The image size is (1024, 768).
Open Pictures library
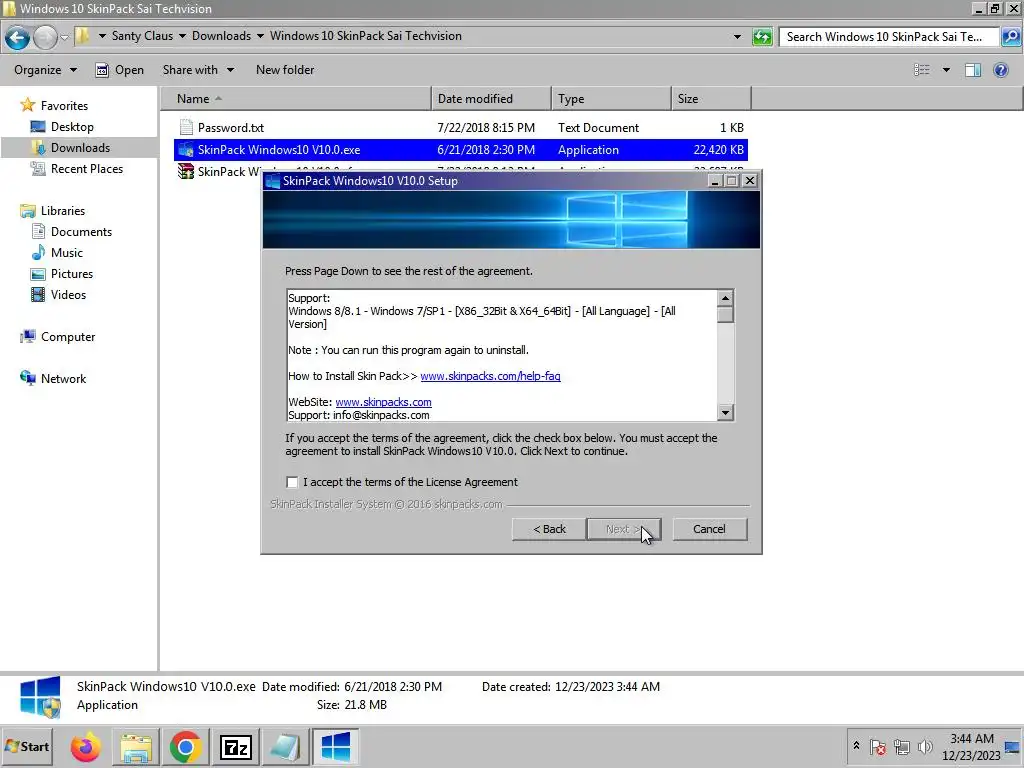72,274
